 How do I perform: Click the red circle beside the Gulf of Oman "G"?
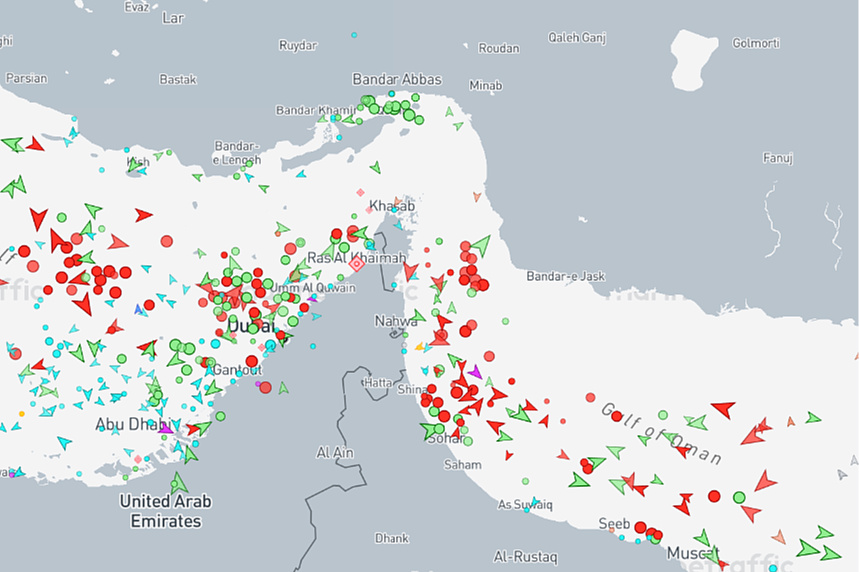pos(616,416)
